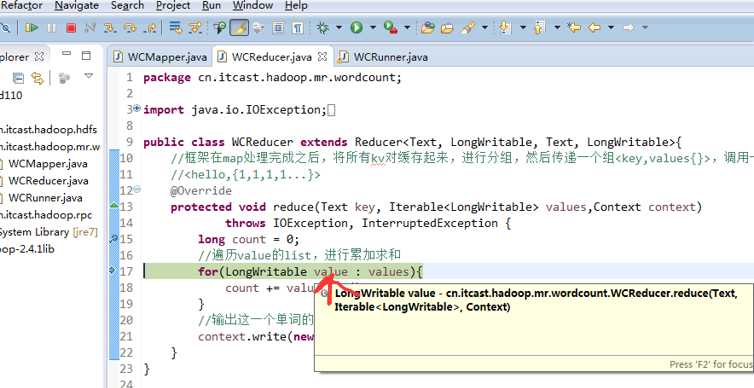Click Collapse All in Package Explorer
Viewport: 754px width, 388px height.
click(18, 77)
